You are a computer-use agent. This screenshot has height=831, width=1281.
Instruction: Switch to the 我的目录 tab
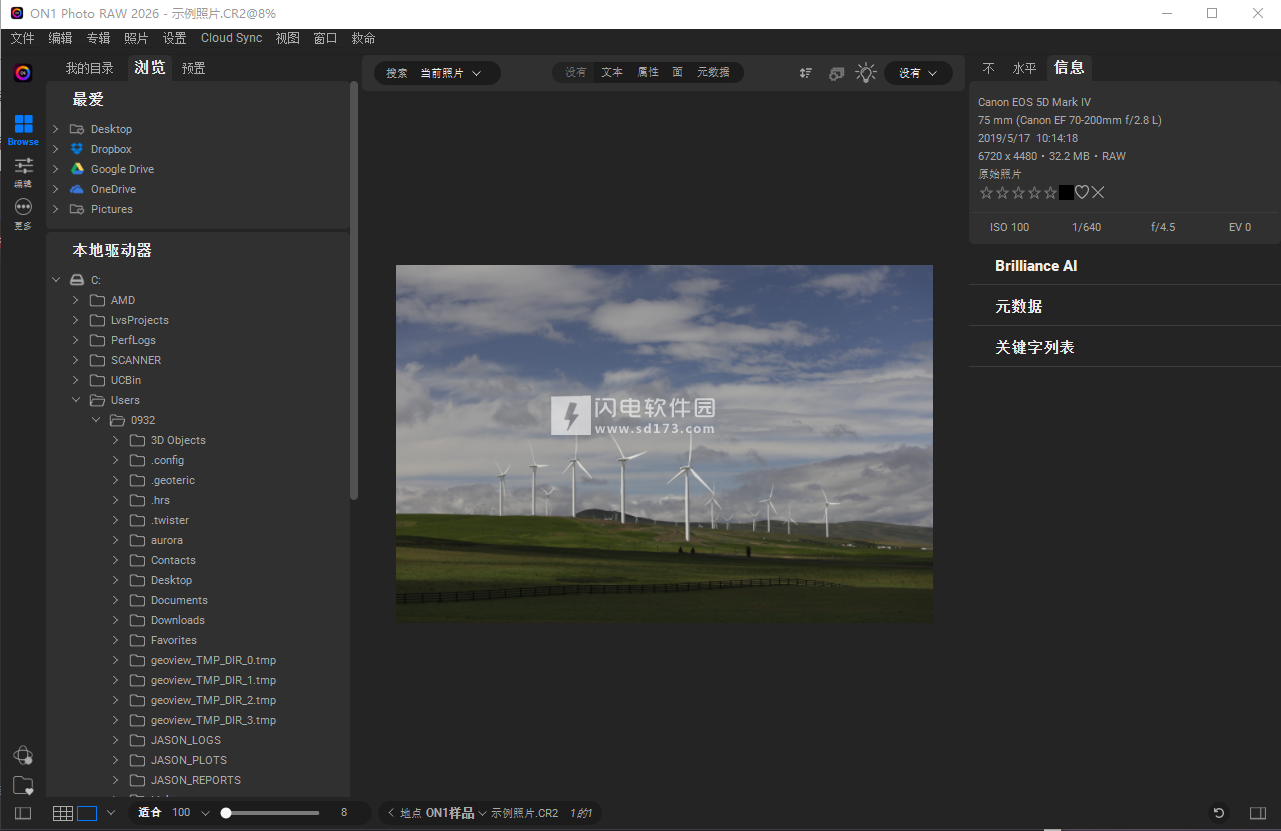[x=90, y=68]
